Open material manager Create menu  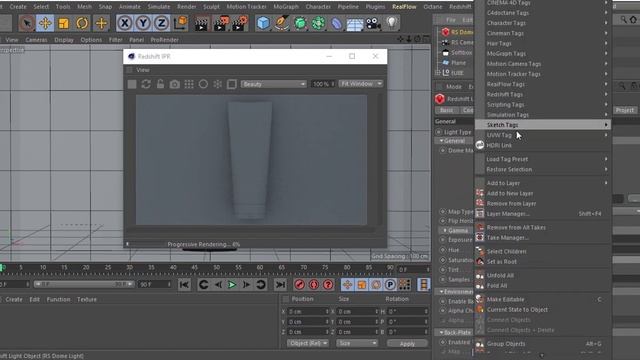click(x=14, y=300)
